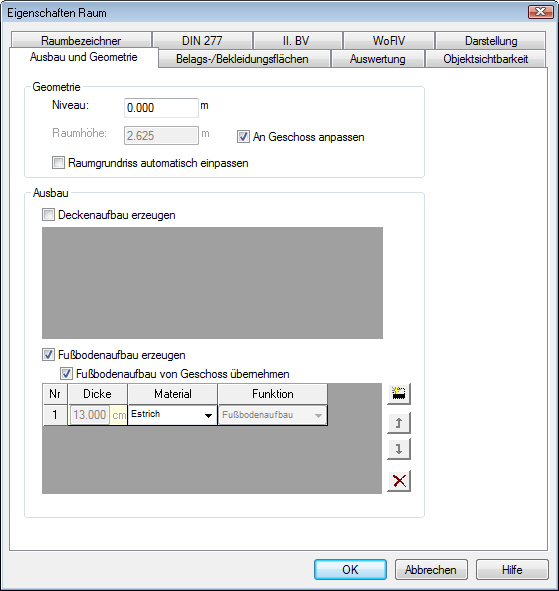The image size is (559, 591).
Task: Move layer up arrow icon
Action: [x=399, y=423]
